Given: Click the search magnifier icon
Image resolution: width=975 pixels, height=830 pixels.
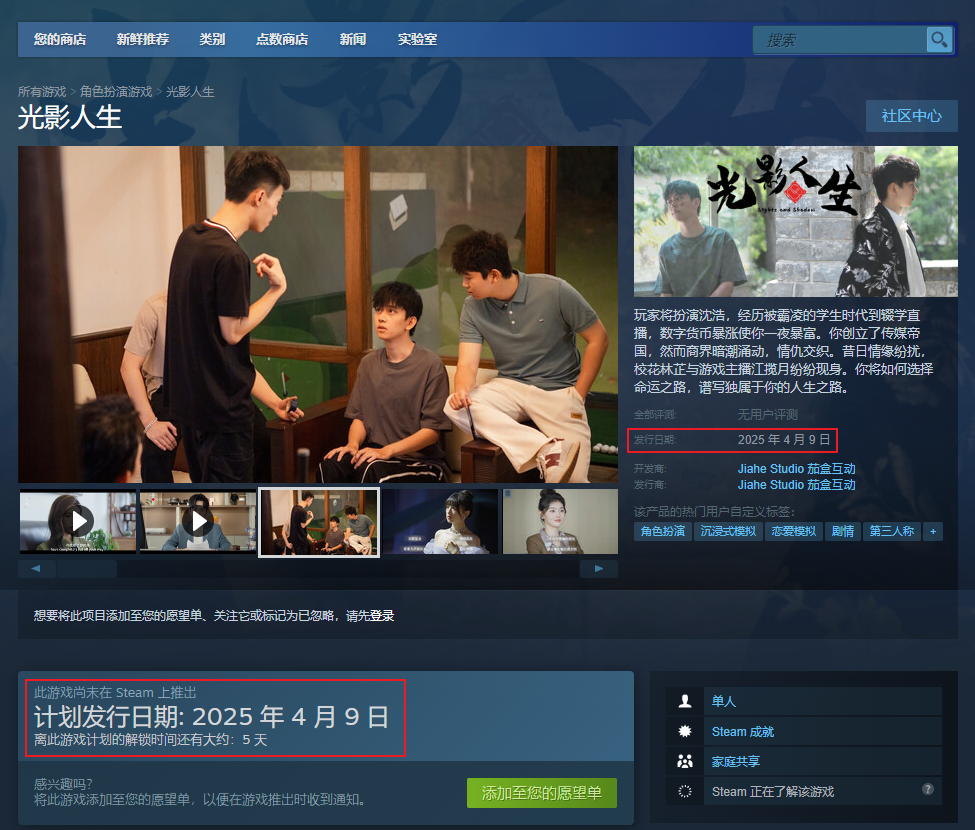Looking at the screenshot, I should click(x=939, y=40).
